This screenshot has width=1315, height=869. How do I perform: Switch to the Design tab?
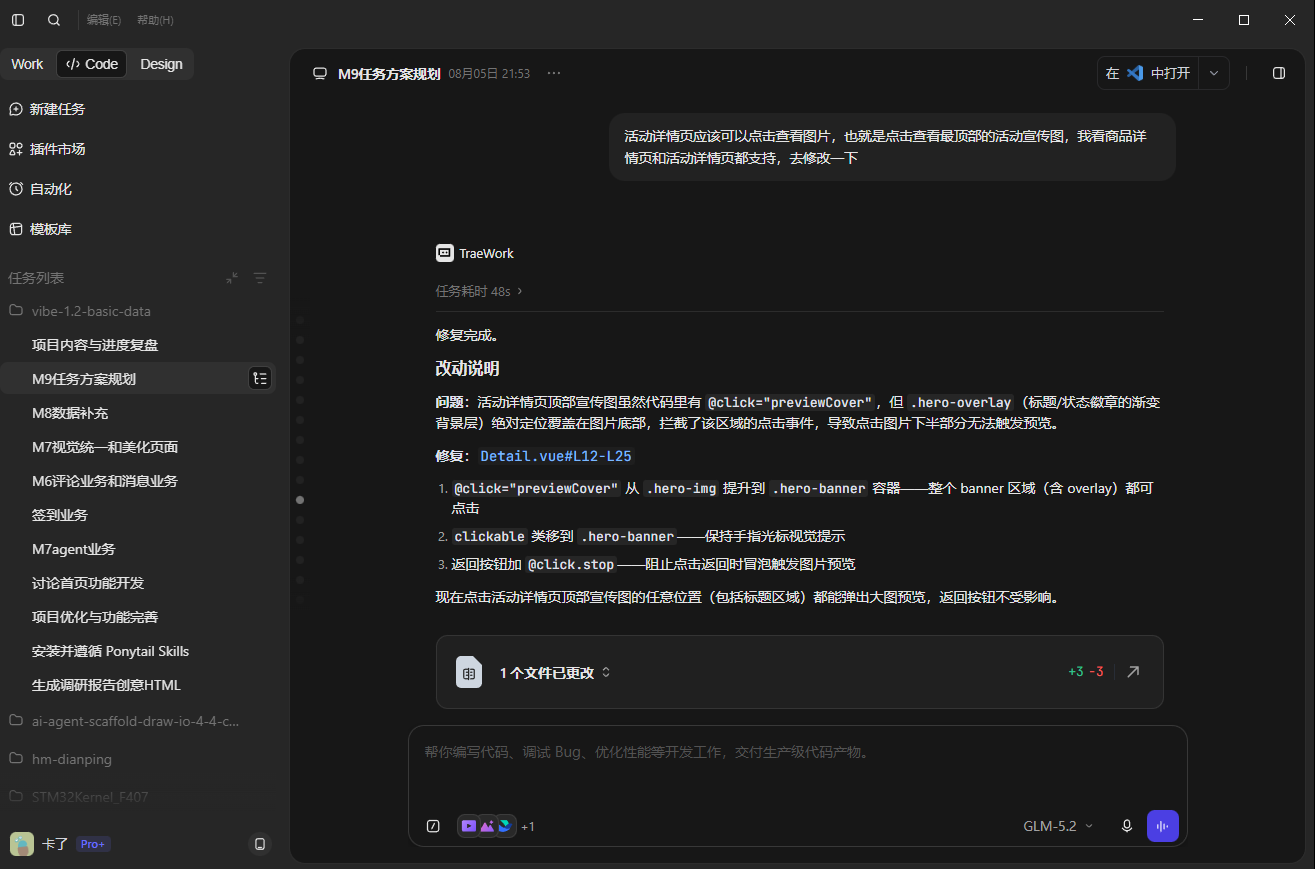(x=161, y=64)
